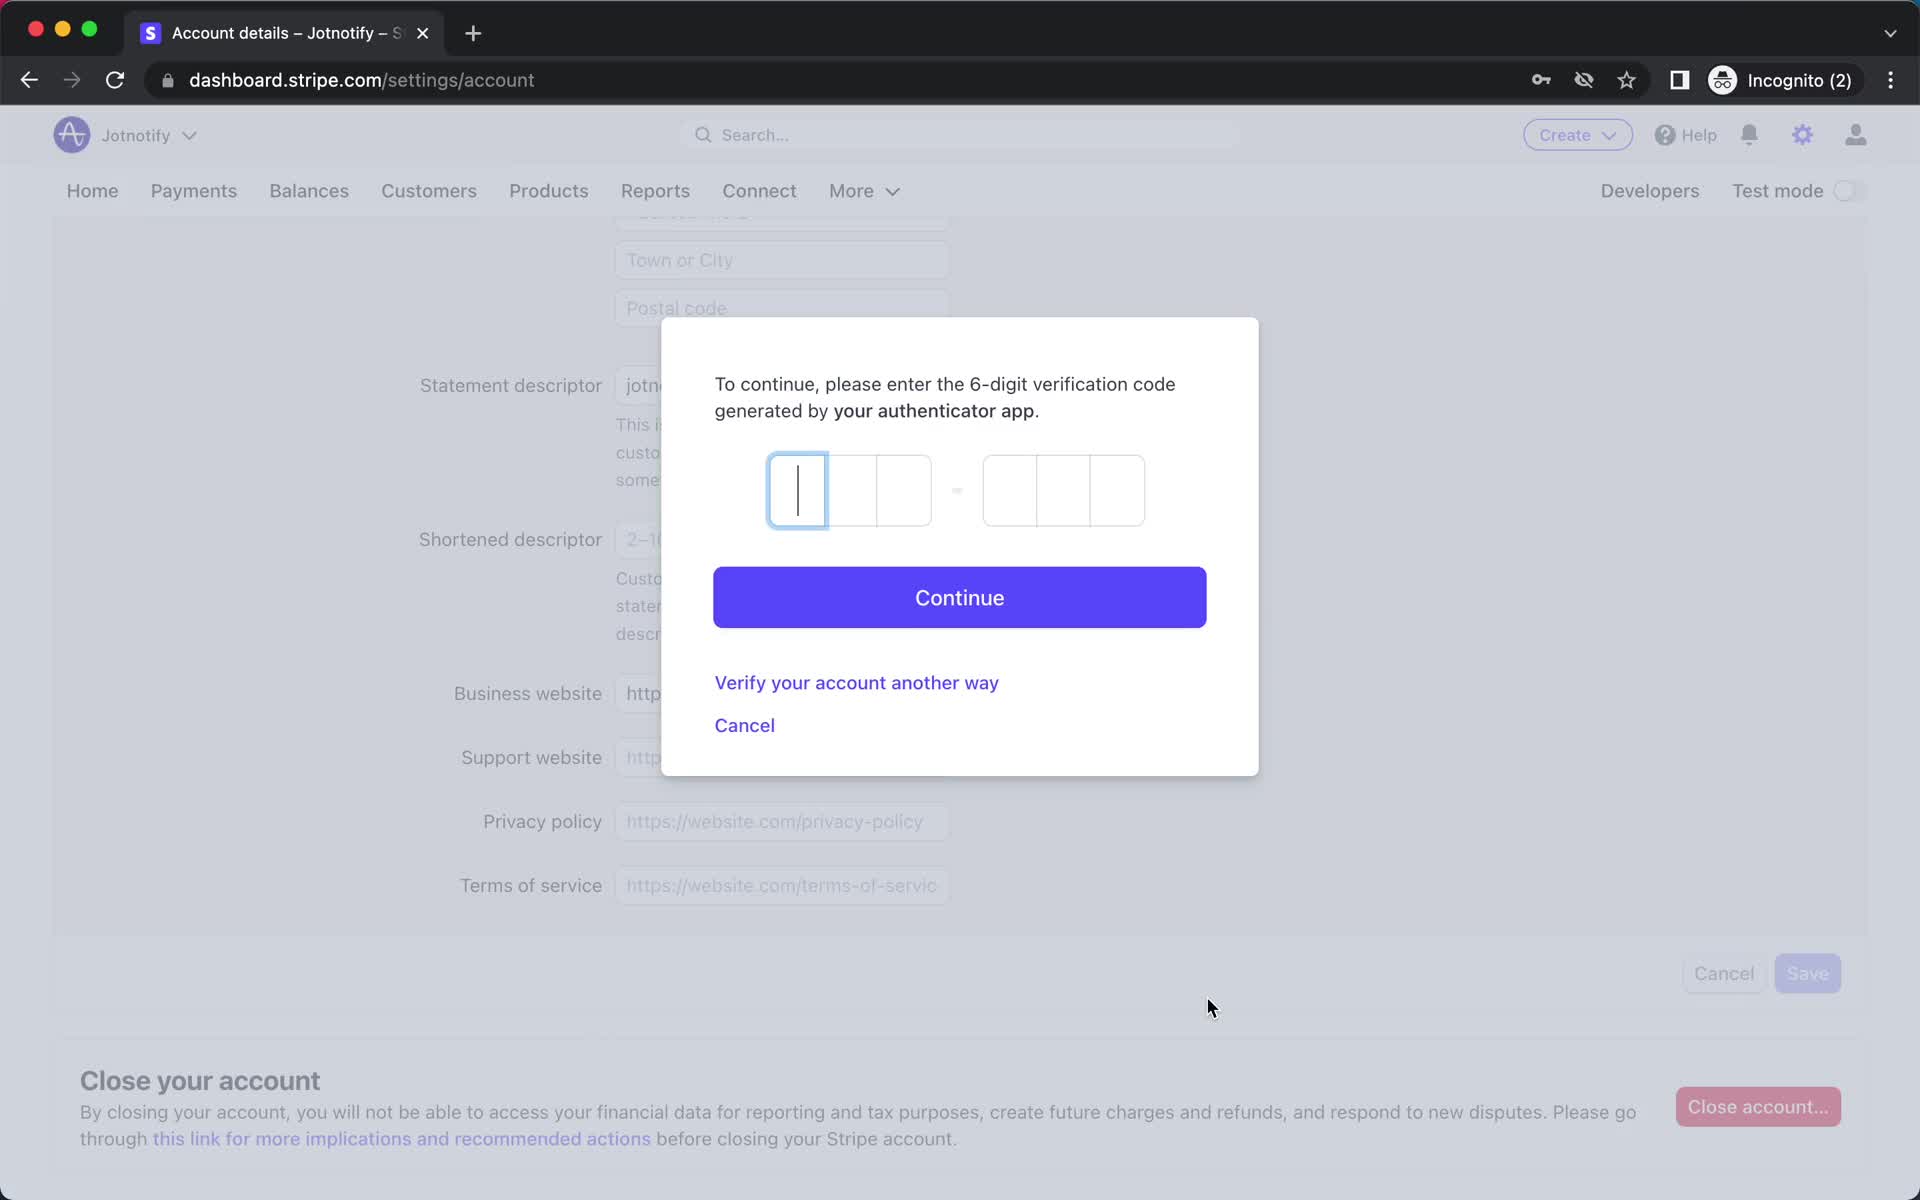
Task: Click the Close account button
Action: click(x=1757, y=1106)
